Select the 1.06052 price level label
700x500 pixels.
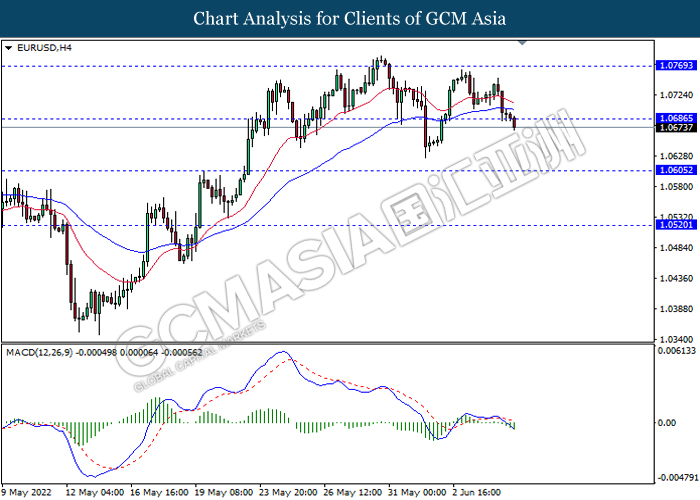[x=676, y=170]
